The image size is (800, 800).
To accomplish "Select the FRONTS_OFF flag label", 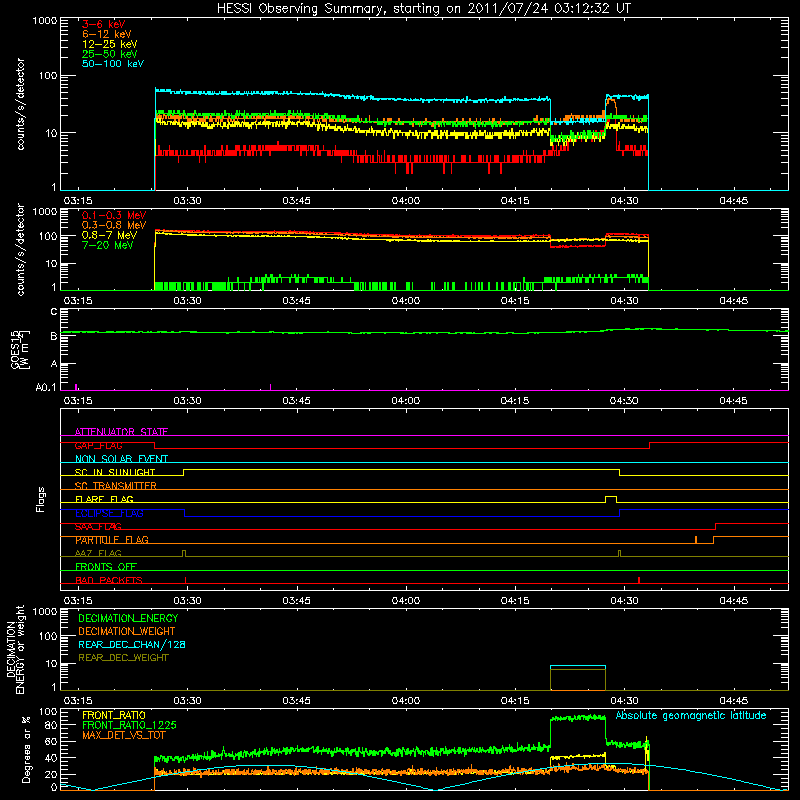I will coord(106,567).
